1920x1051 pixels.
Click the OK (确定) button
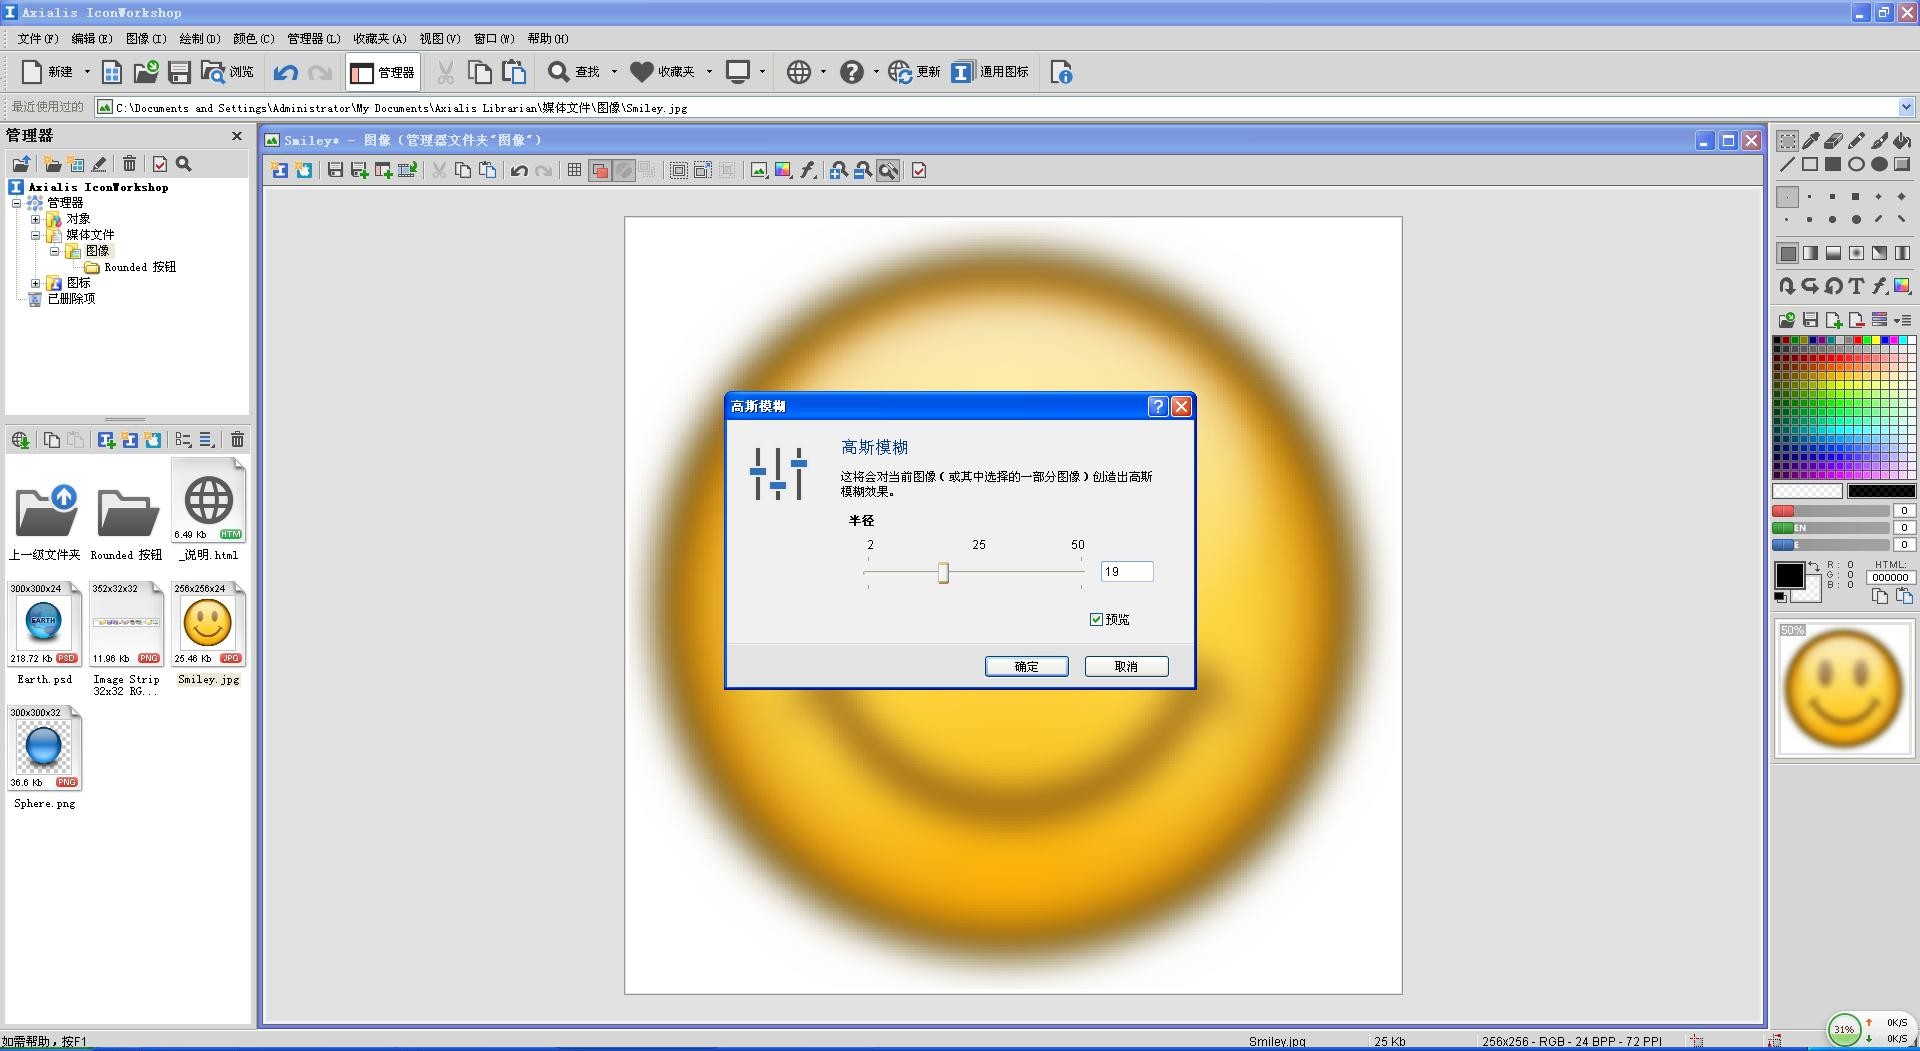(1027, 667)
